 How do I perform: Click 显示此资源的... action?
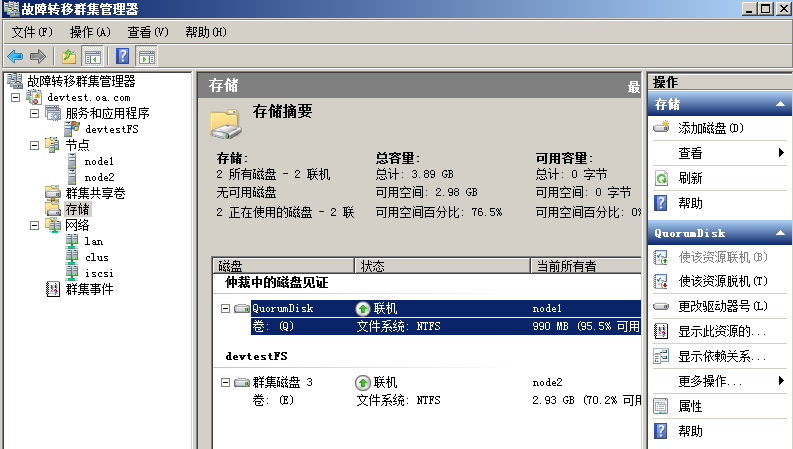point(722,331)
